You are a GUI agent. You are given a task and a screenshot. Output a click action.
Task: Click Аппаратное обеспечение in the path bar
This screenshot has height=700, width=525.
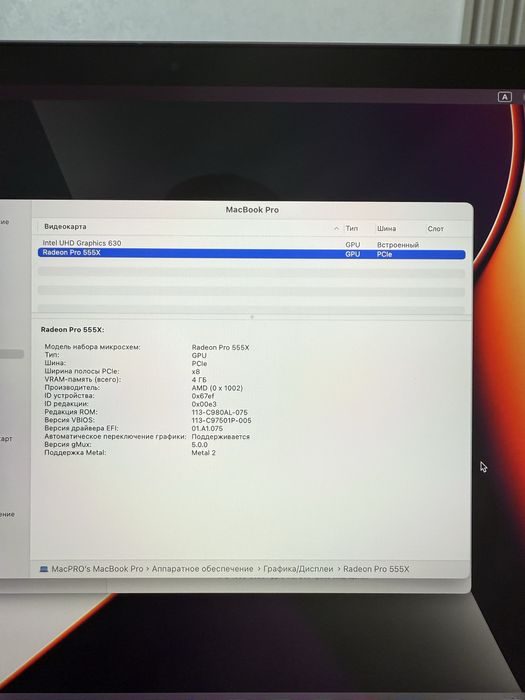click(x=203, y=569)
